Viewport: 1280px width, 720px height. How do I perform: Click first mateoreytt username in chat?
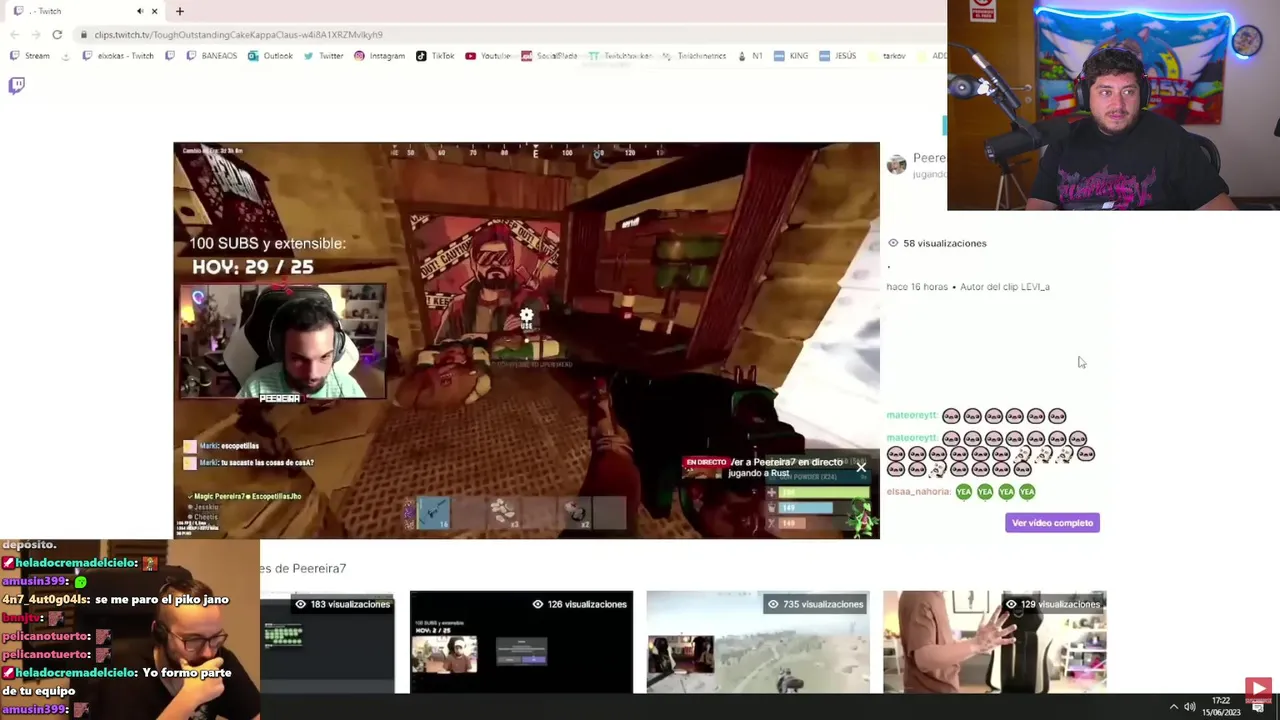(911, 416)
